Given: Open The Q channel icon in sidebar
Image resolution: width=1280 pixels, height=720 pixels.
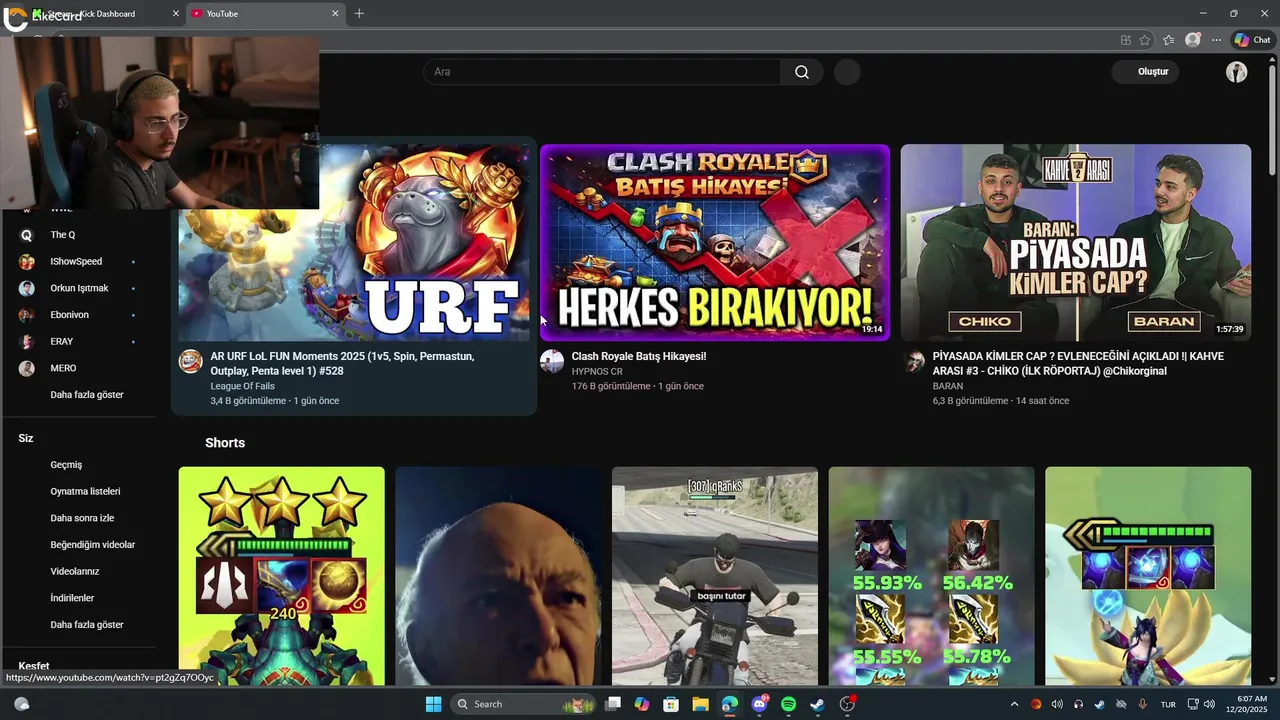Looking at the screenshot, I should 27,235.
